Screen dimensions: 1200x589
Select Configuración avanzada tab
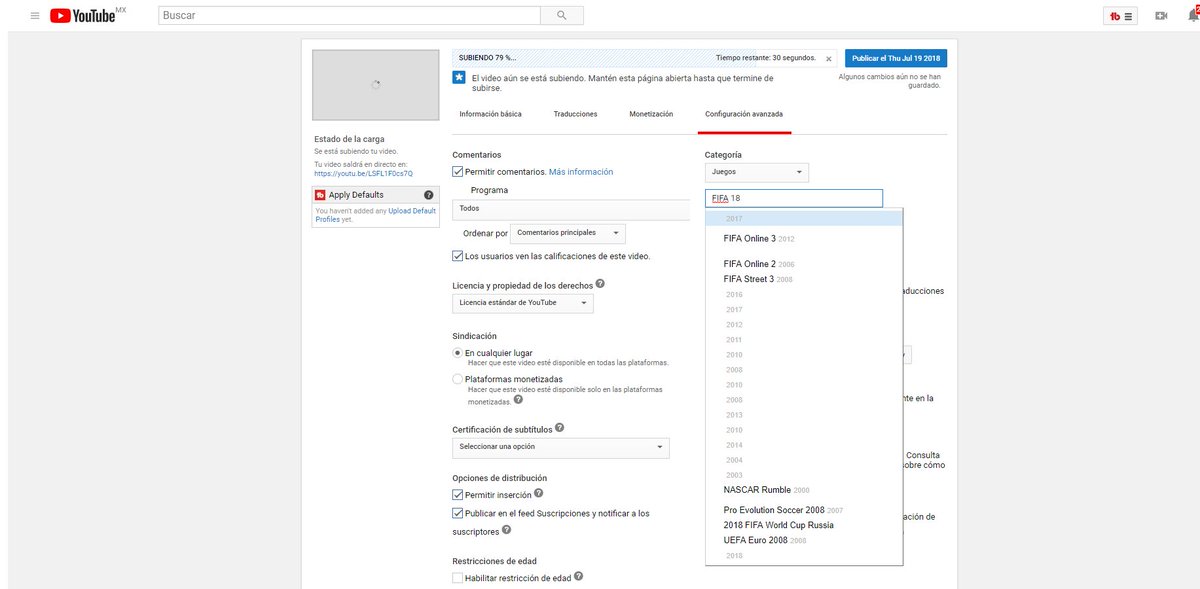tap(744, 114)
